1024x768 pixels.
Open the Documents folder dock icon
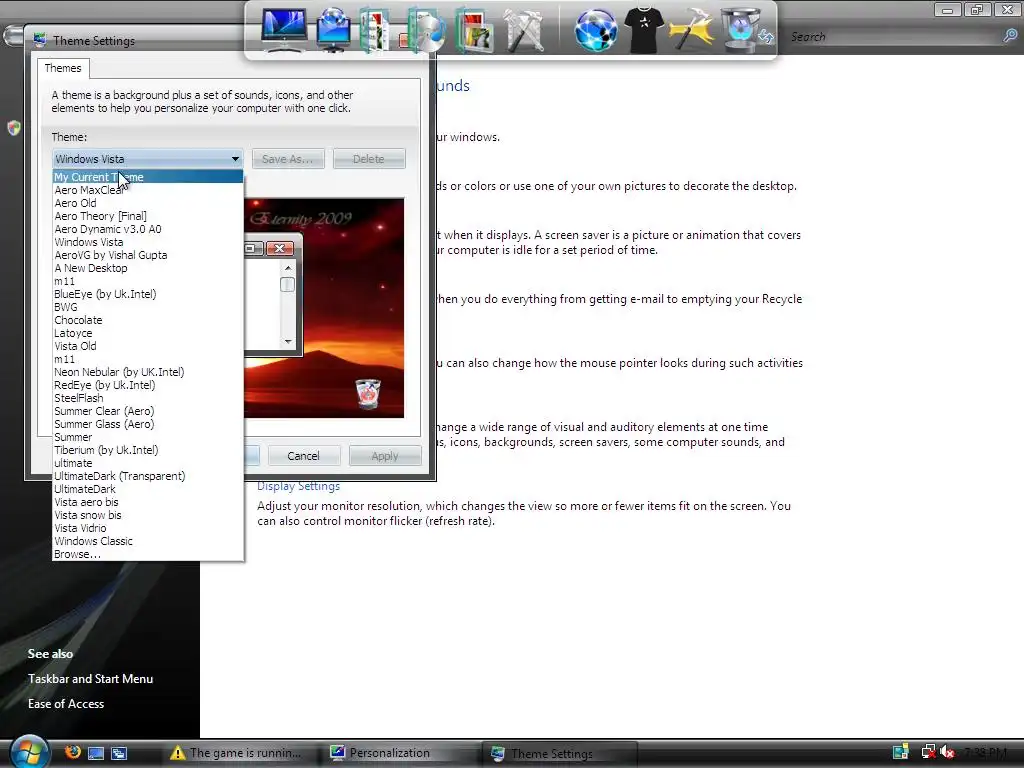click(x=377, y=30)
